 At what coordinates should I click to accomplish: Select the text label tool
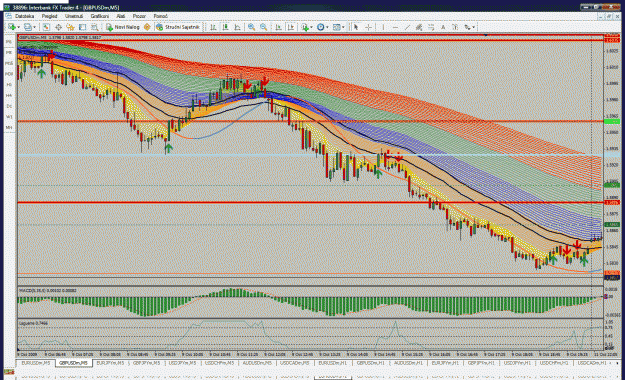pyautogui.click(x=455, y=27)
